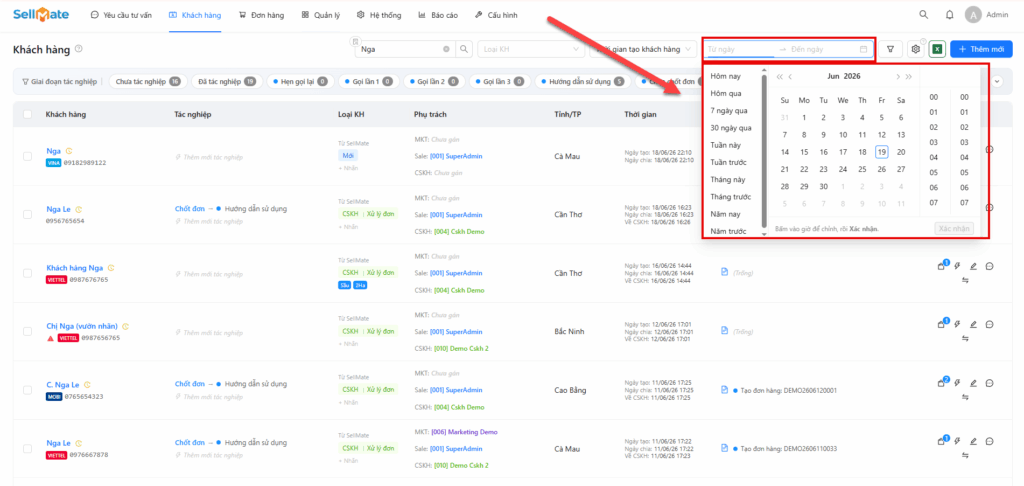The width and height of the screenshot is (1024, 486).
Task: Open the saved filter bookmark icon above search
Action: [355, 40]
